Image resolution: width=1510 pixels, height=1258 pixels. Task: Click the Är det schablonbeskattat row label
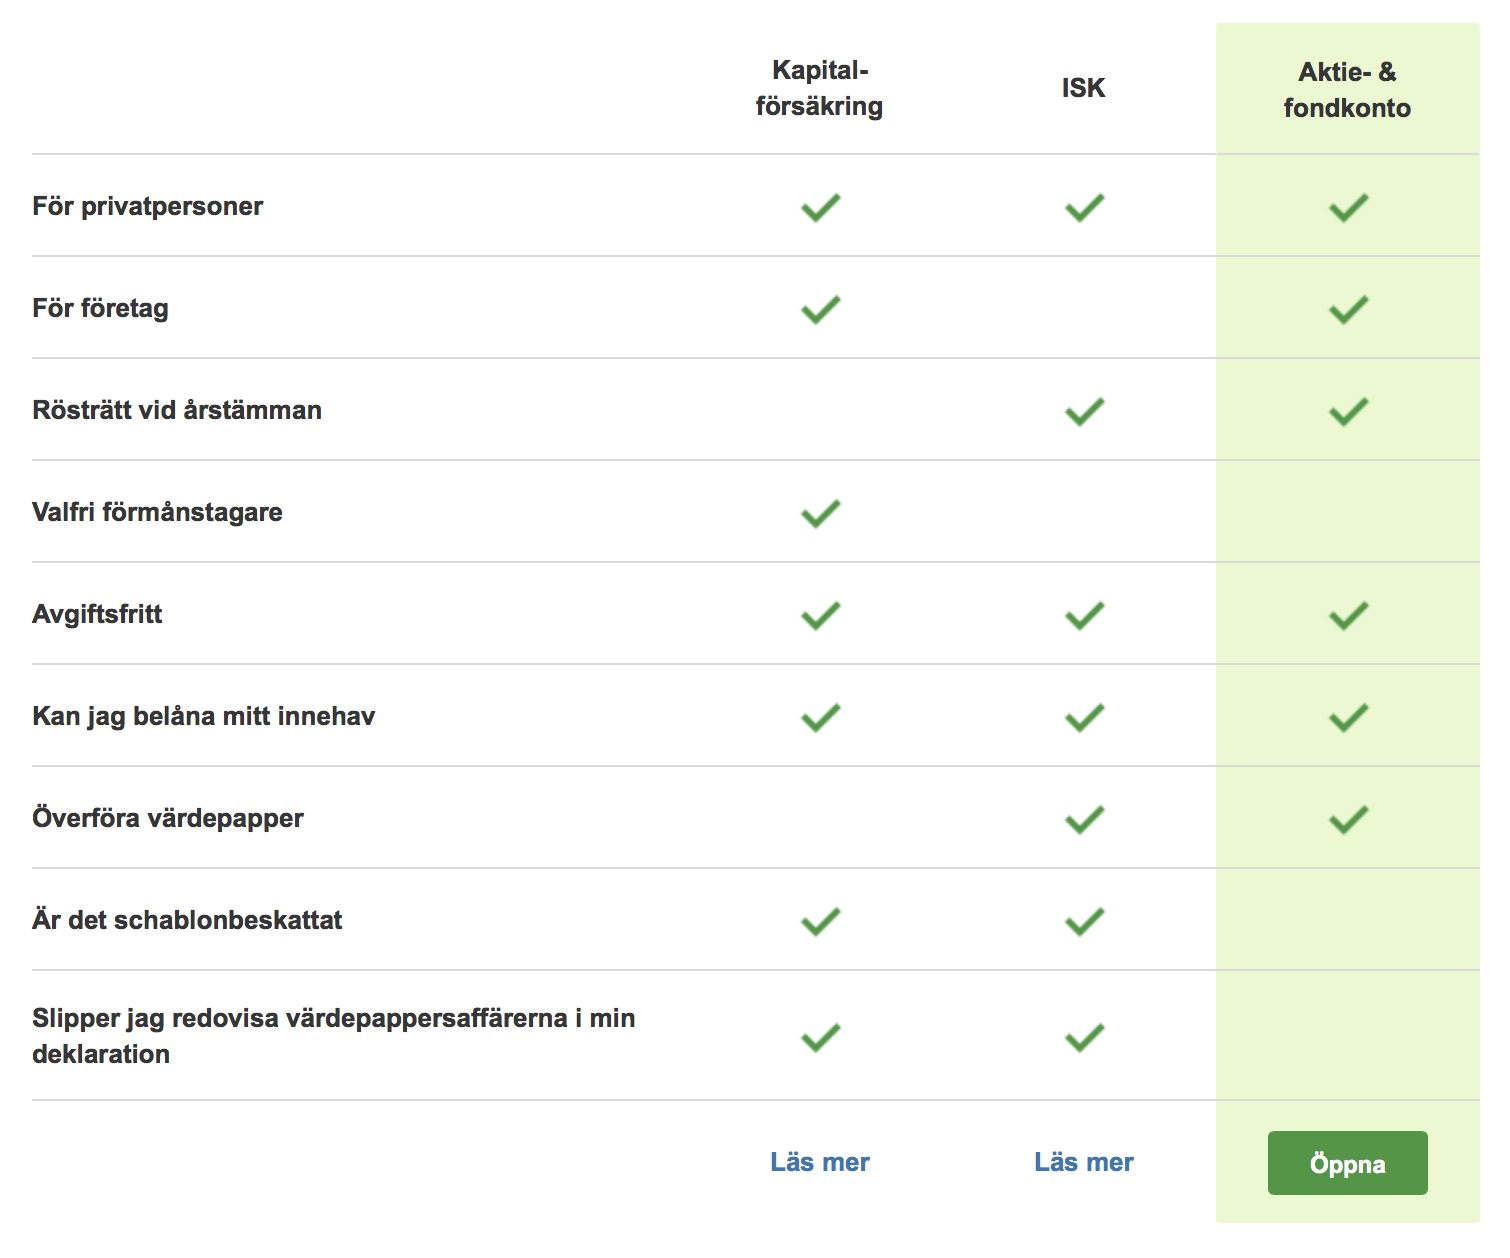[x=187, y=920]
